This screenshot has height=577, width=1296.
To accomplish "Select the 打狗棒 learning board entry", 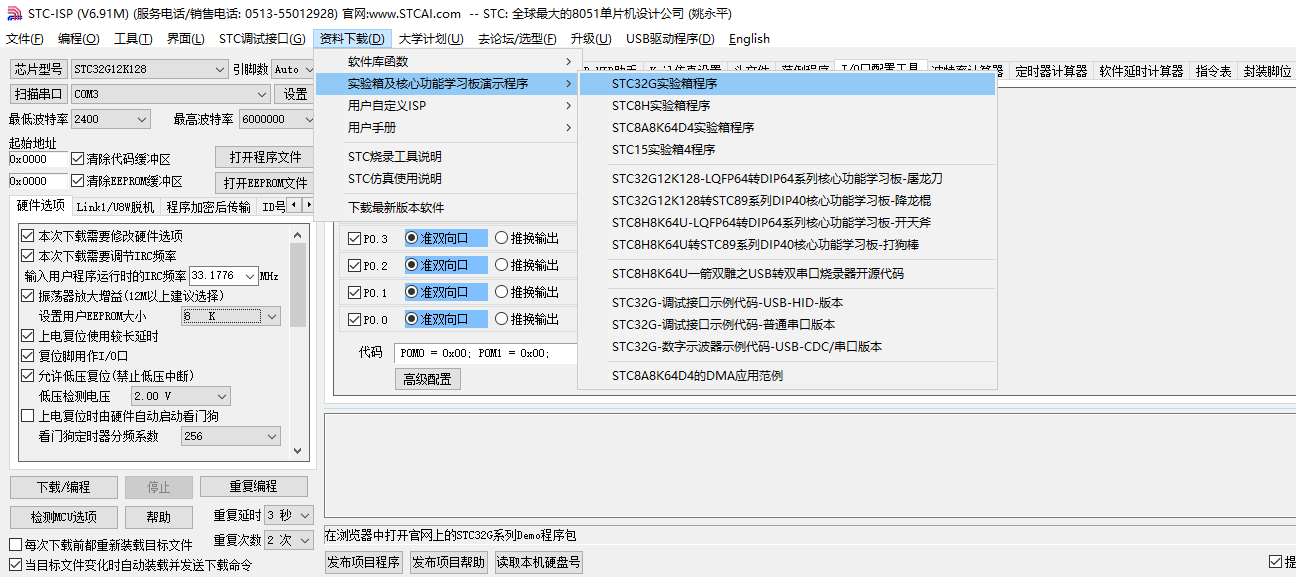I will click(x=788, y=245).
